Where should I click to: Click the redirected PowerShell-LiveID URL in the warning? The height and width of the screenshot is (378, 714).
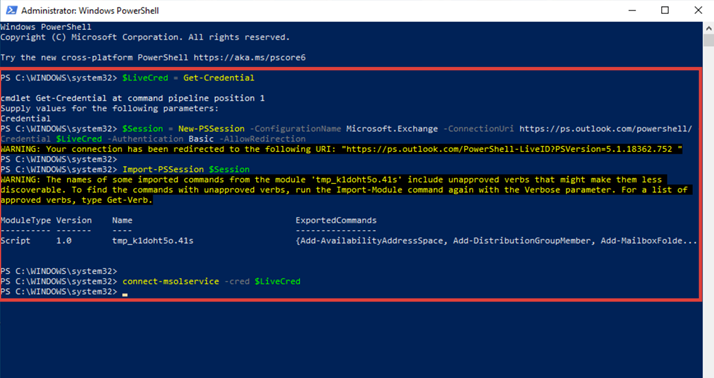pos(512,149)
